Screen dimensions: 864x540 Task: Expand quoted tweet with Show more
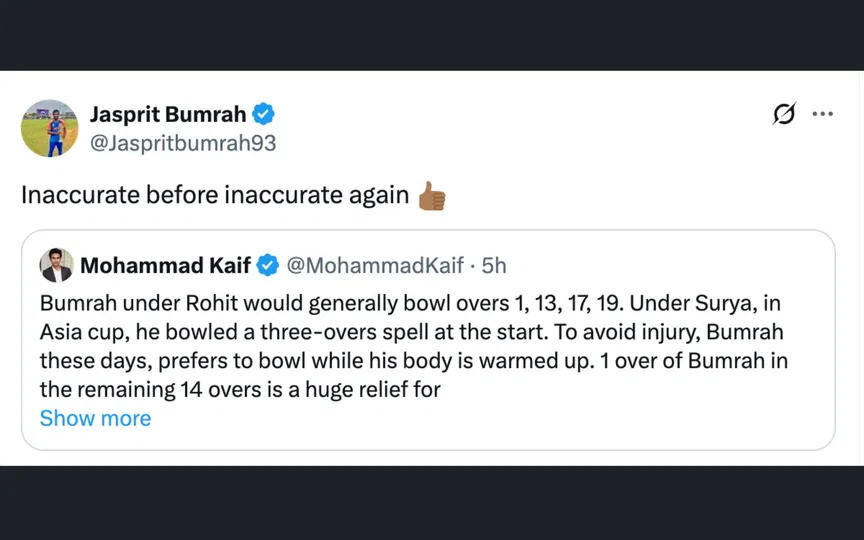[95, 418]
